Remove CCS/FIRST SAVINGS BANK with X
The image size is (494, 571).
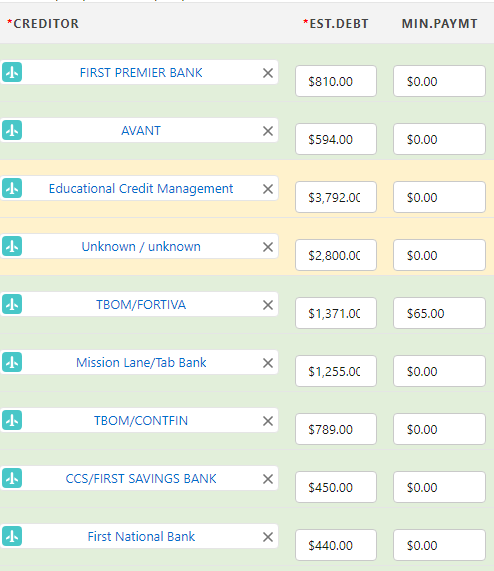click(x=268, y=479)
